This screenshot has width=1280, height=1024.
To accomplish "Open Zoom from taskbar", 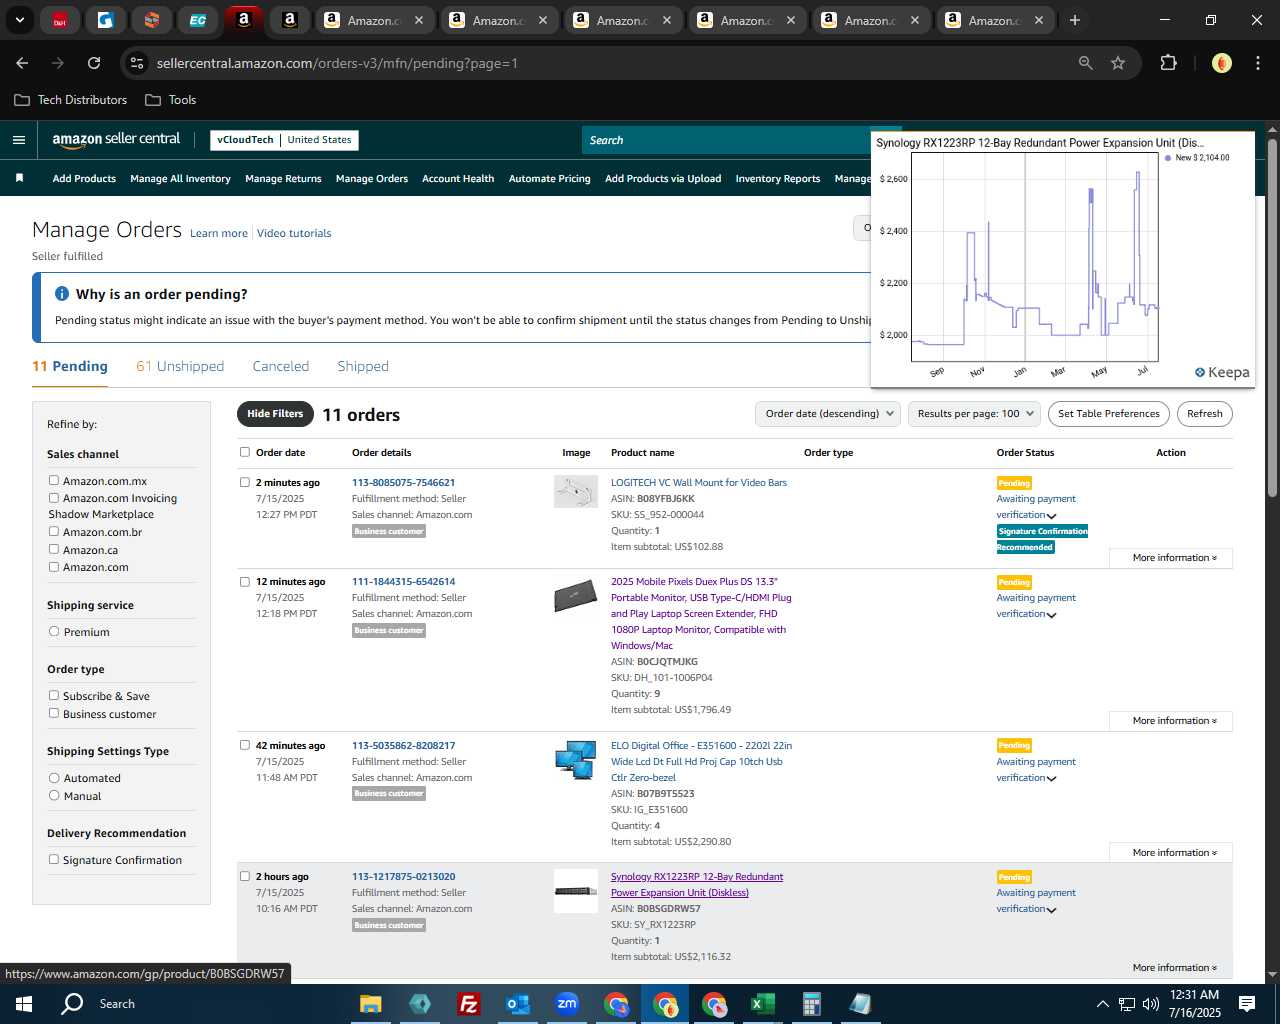I will click(x=567, y=1003).
